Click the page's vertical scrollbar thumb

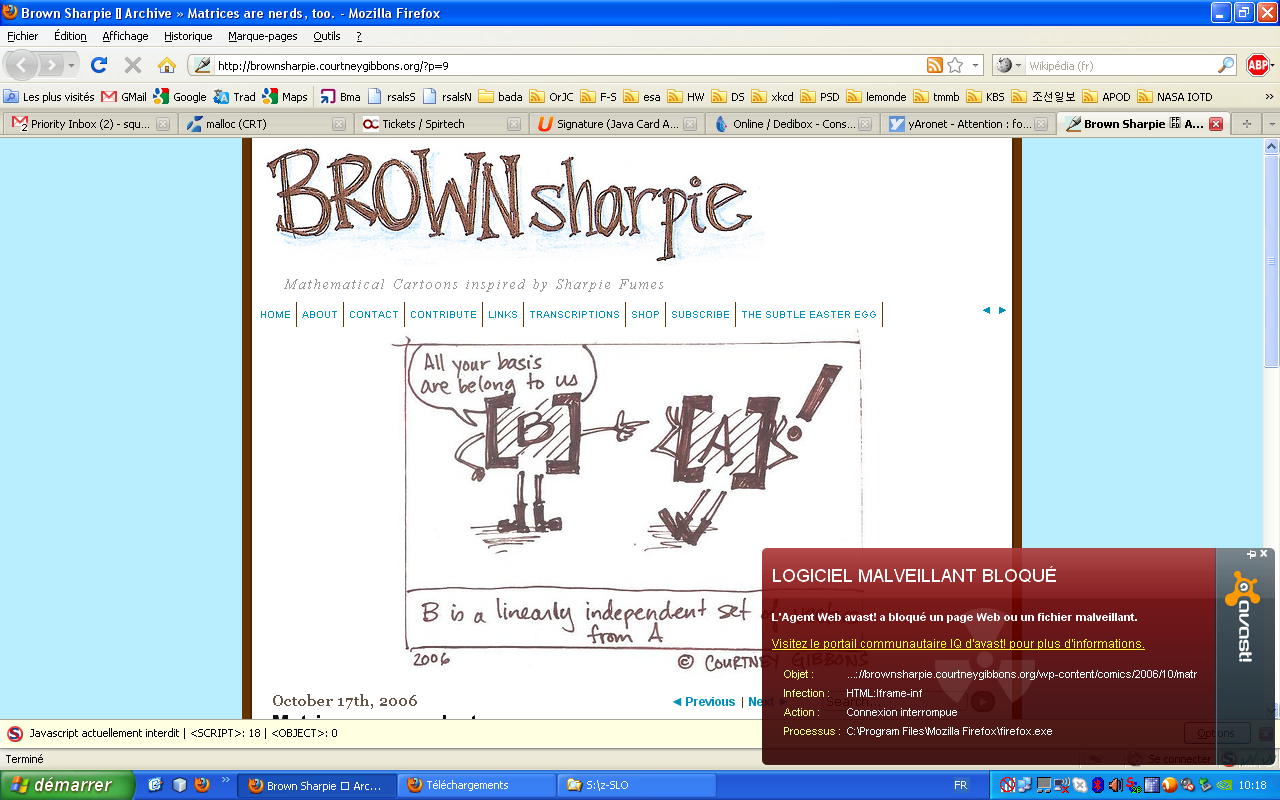[x=1271, y=260]
